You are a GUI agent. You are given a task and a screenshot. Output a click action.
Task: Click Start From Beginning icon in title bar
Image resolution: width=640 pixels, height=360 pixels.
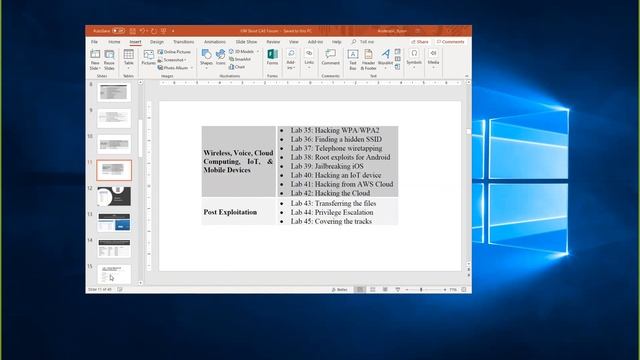pyautogui.click(x=164, y=31)
